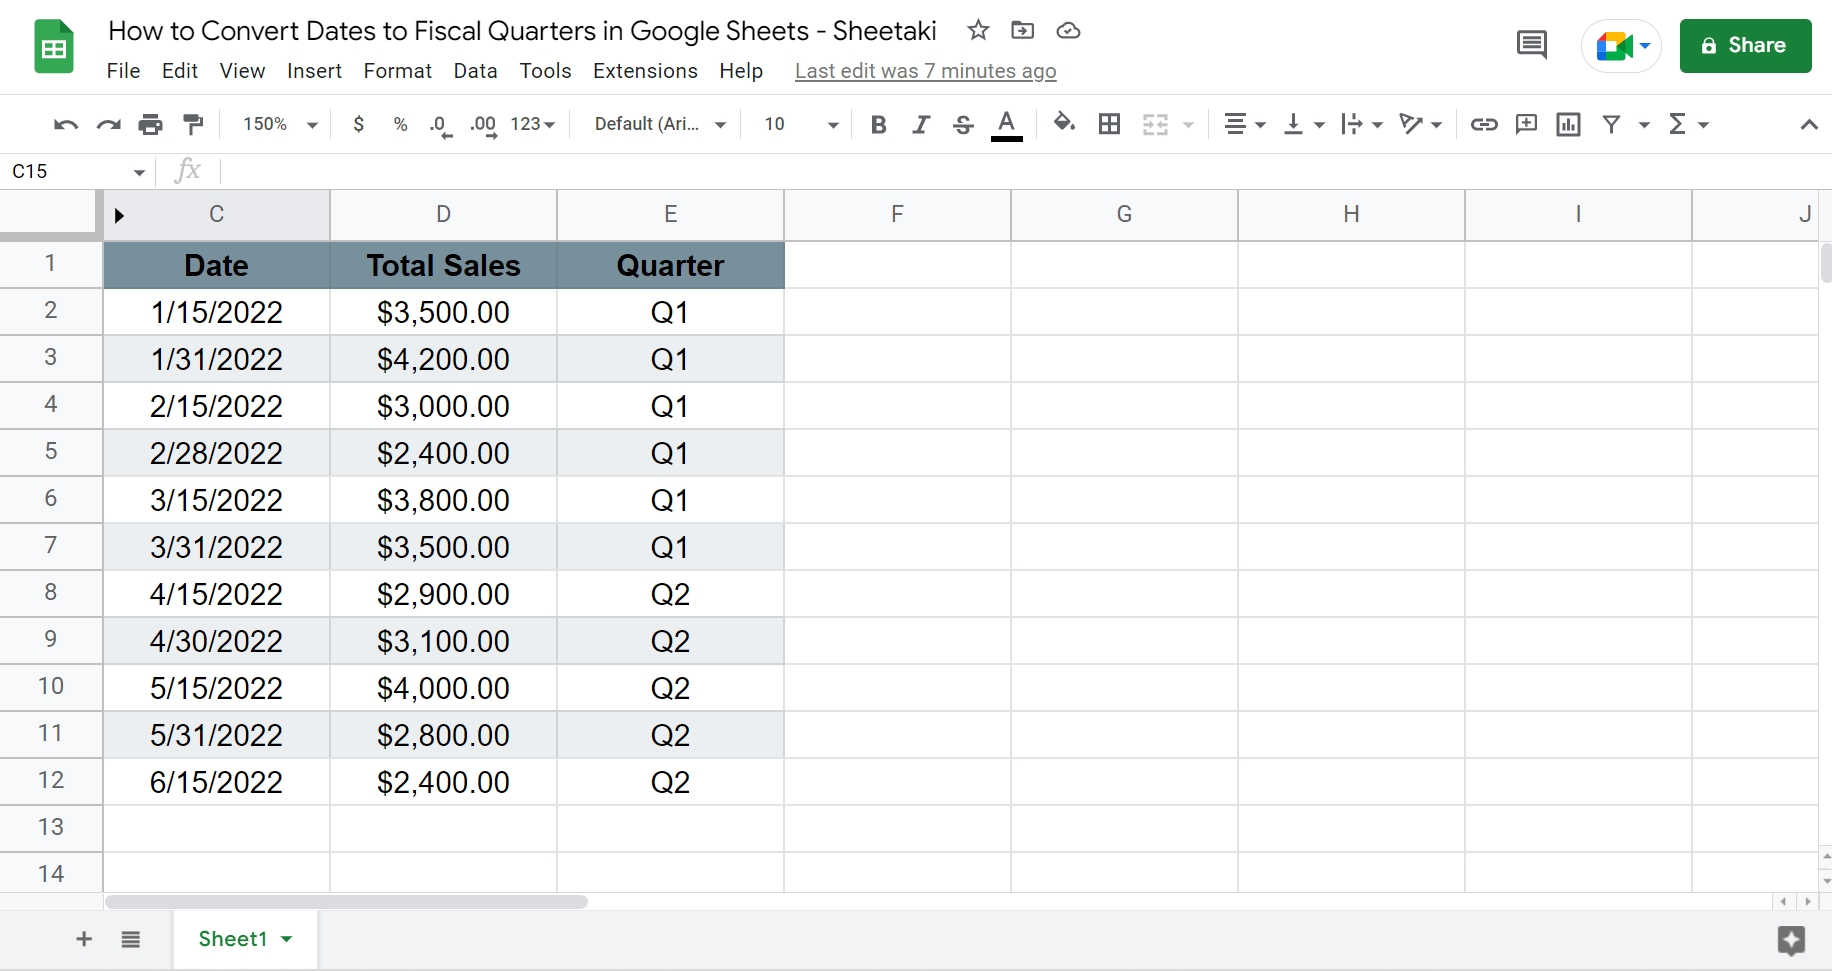Insert a chart
The height and width of the screenshot is (971, 1832).
pyautogui.click(x=1568, y=124)
